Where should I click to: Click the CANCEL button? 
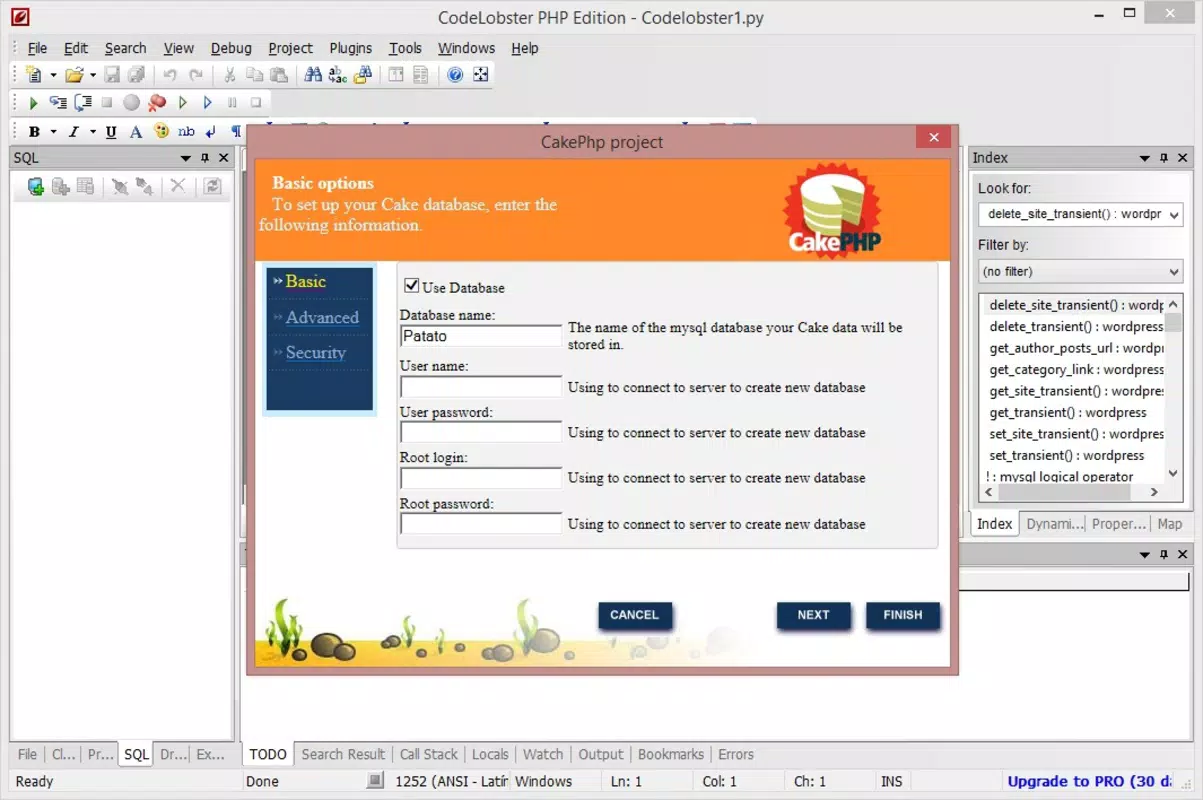[x=635, y=615]
